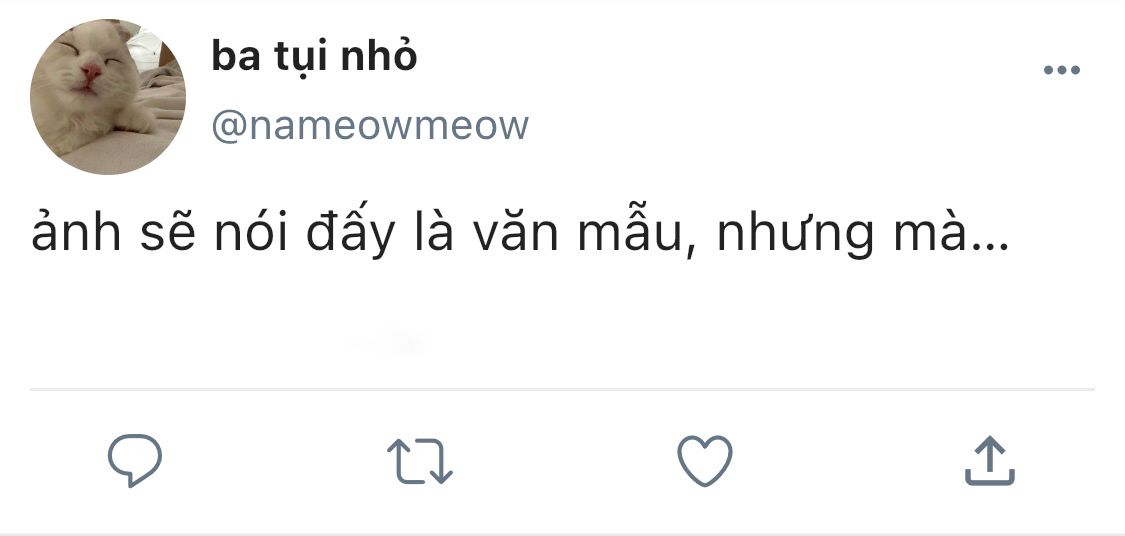Select the two-arrow repost symbol
Viewport: 1125px width, 536px height.
(x=420, y=461)
